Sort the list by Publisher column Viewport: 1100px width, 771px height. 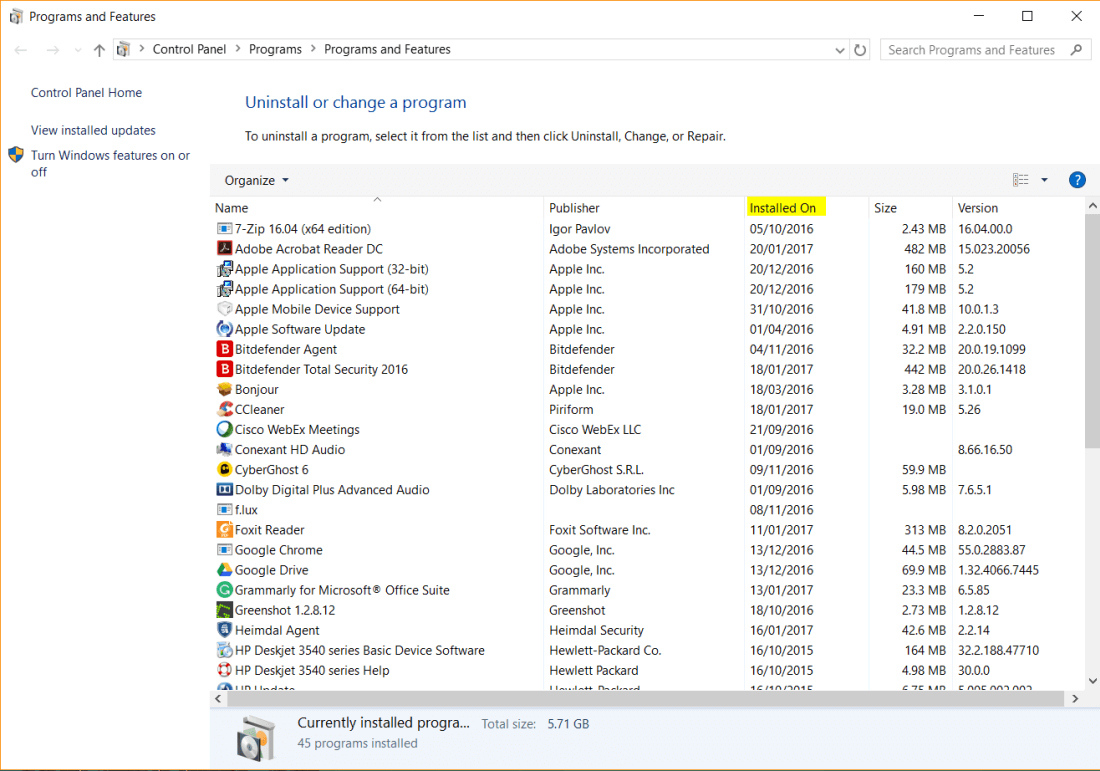pyautogui.click(x=574, y=208)
